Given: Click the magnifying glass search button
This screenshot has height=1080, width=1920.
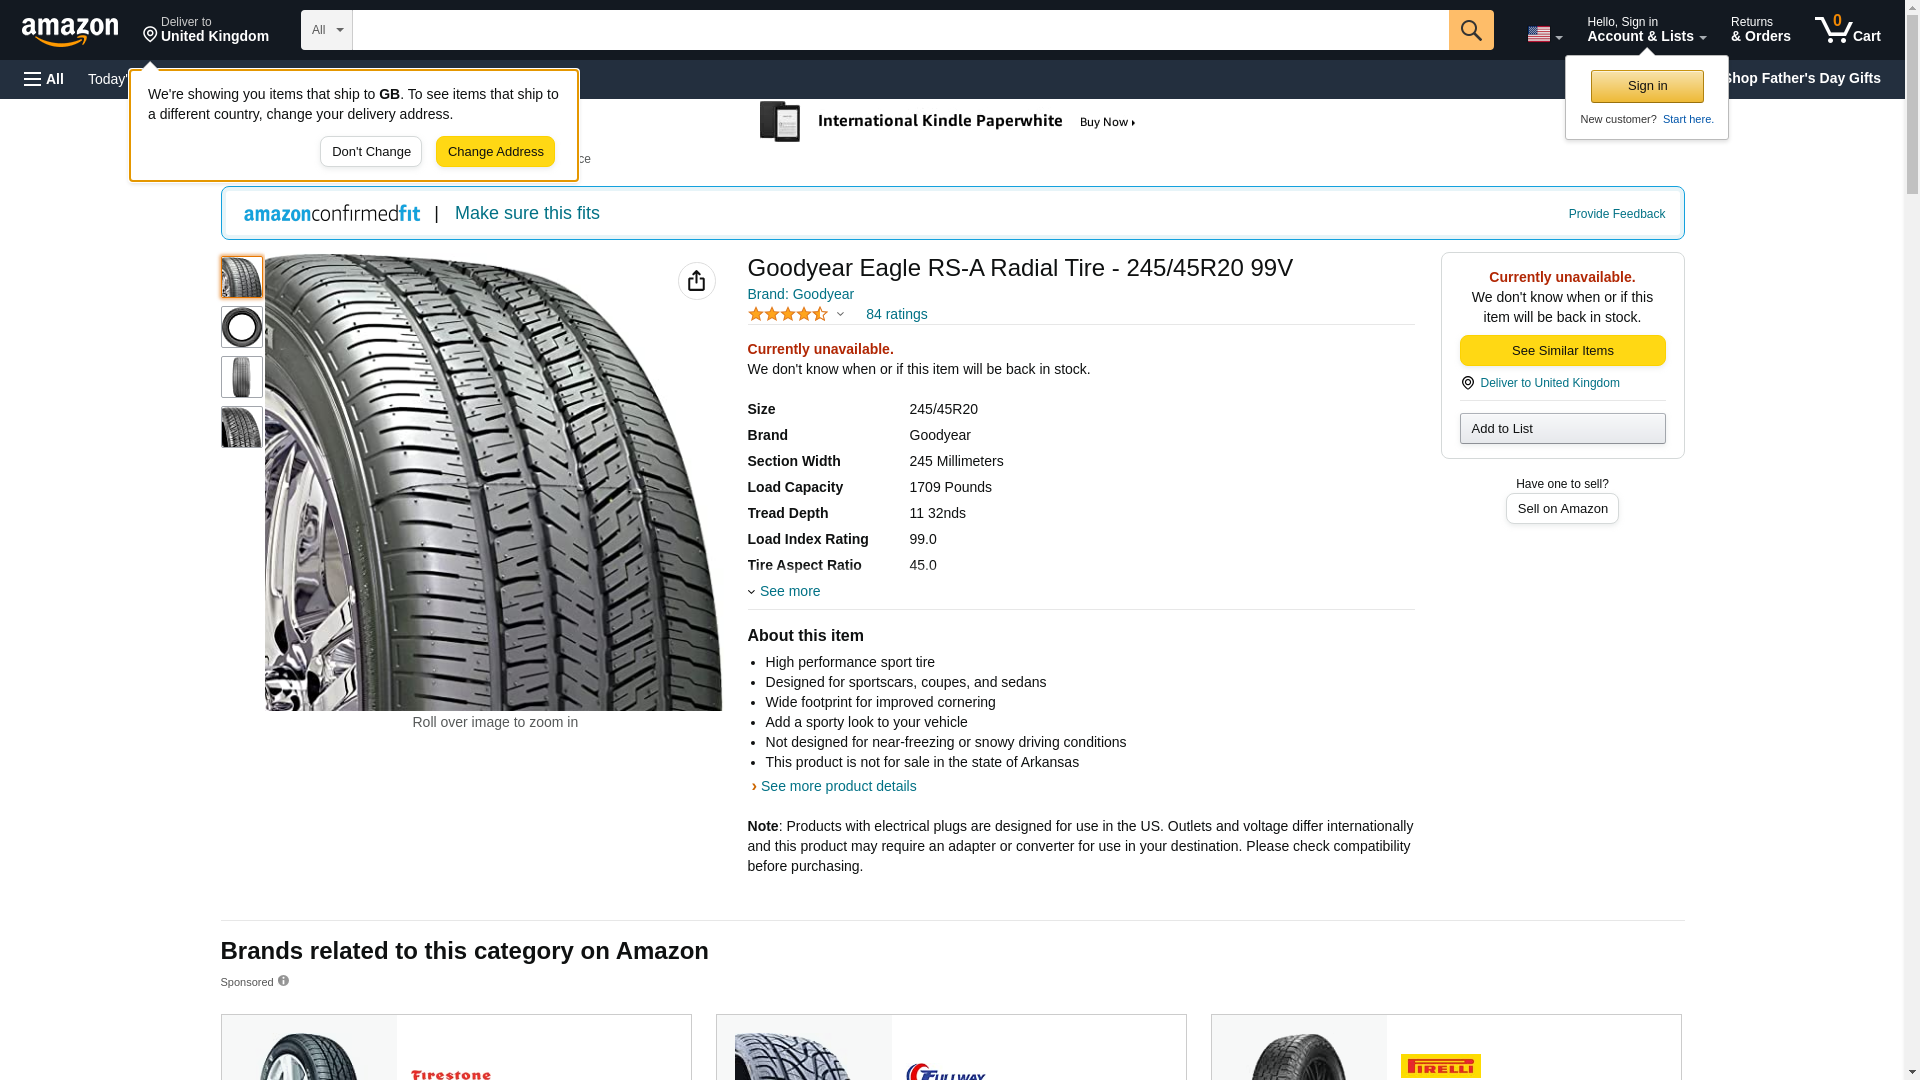Looking at the screenshot, I should 1470,30.
